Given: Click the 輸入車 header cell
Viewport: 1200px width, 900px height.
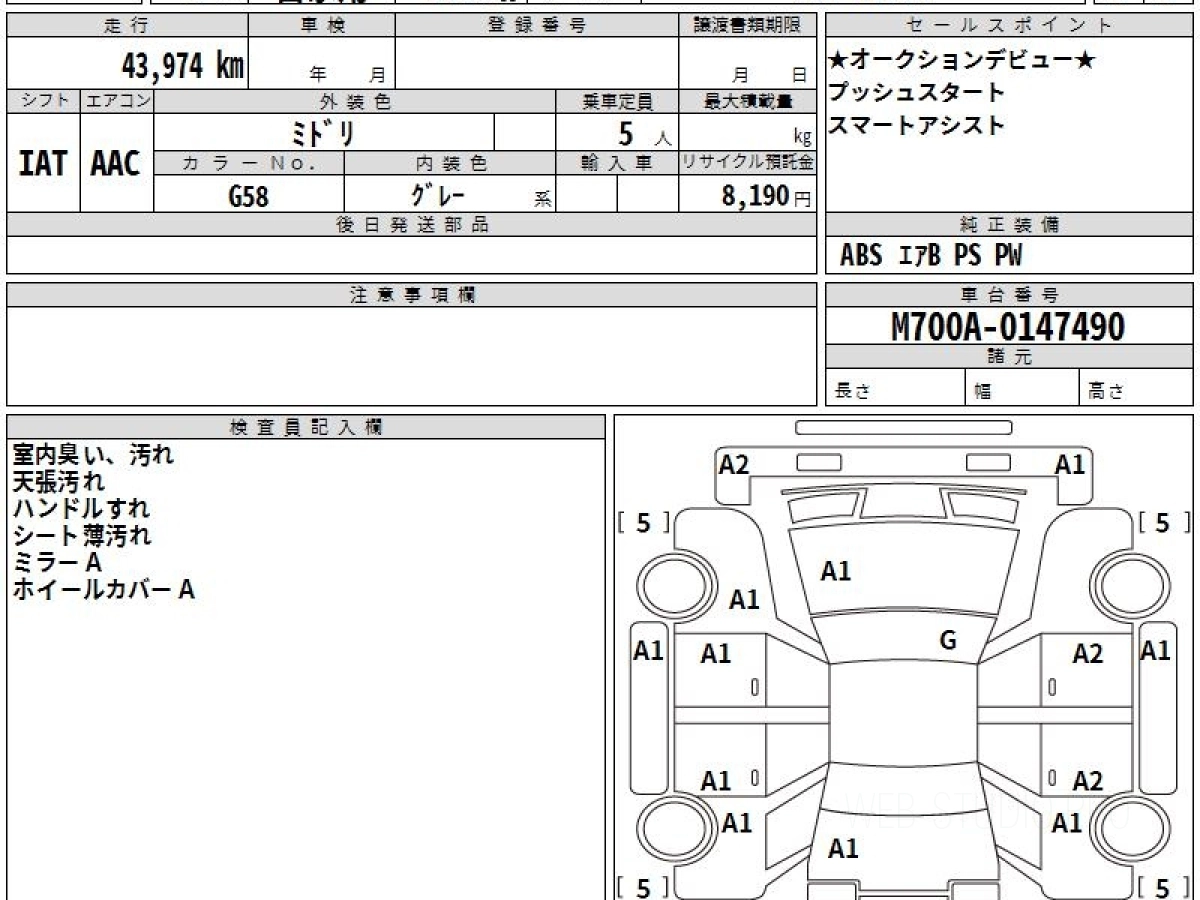Looking at the screenshot, I should coord(617,163).
